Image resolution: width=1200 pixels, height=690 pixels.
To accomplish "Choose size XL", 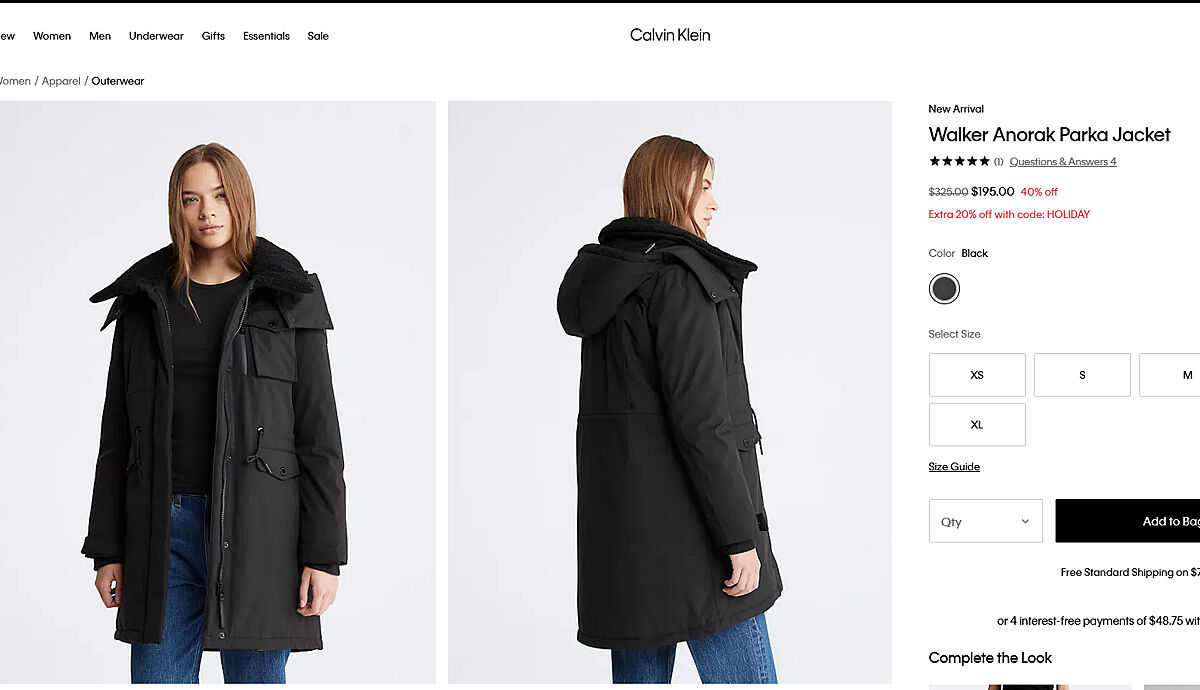I will [x=977, y=425].
